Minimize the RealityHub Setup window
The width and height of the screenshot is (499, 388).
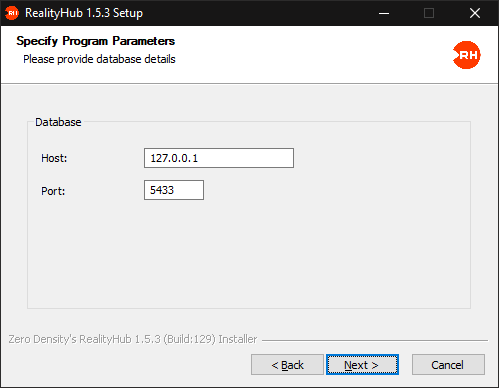point(384,13)
